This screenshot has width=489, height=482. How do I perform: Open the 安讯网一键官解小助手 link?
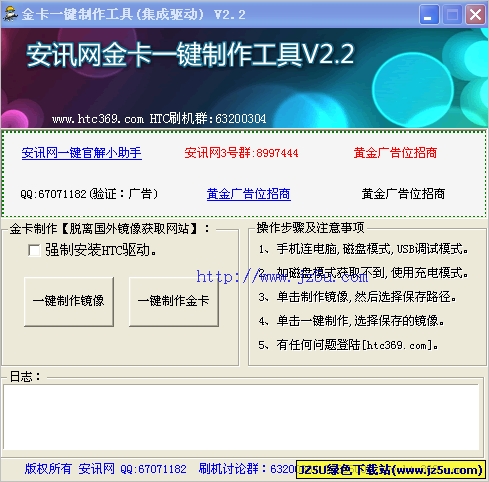pyautogui.click(x=82, y=153)
